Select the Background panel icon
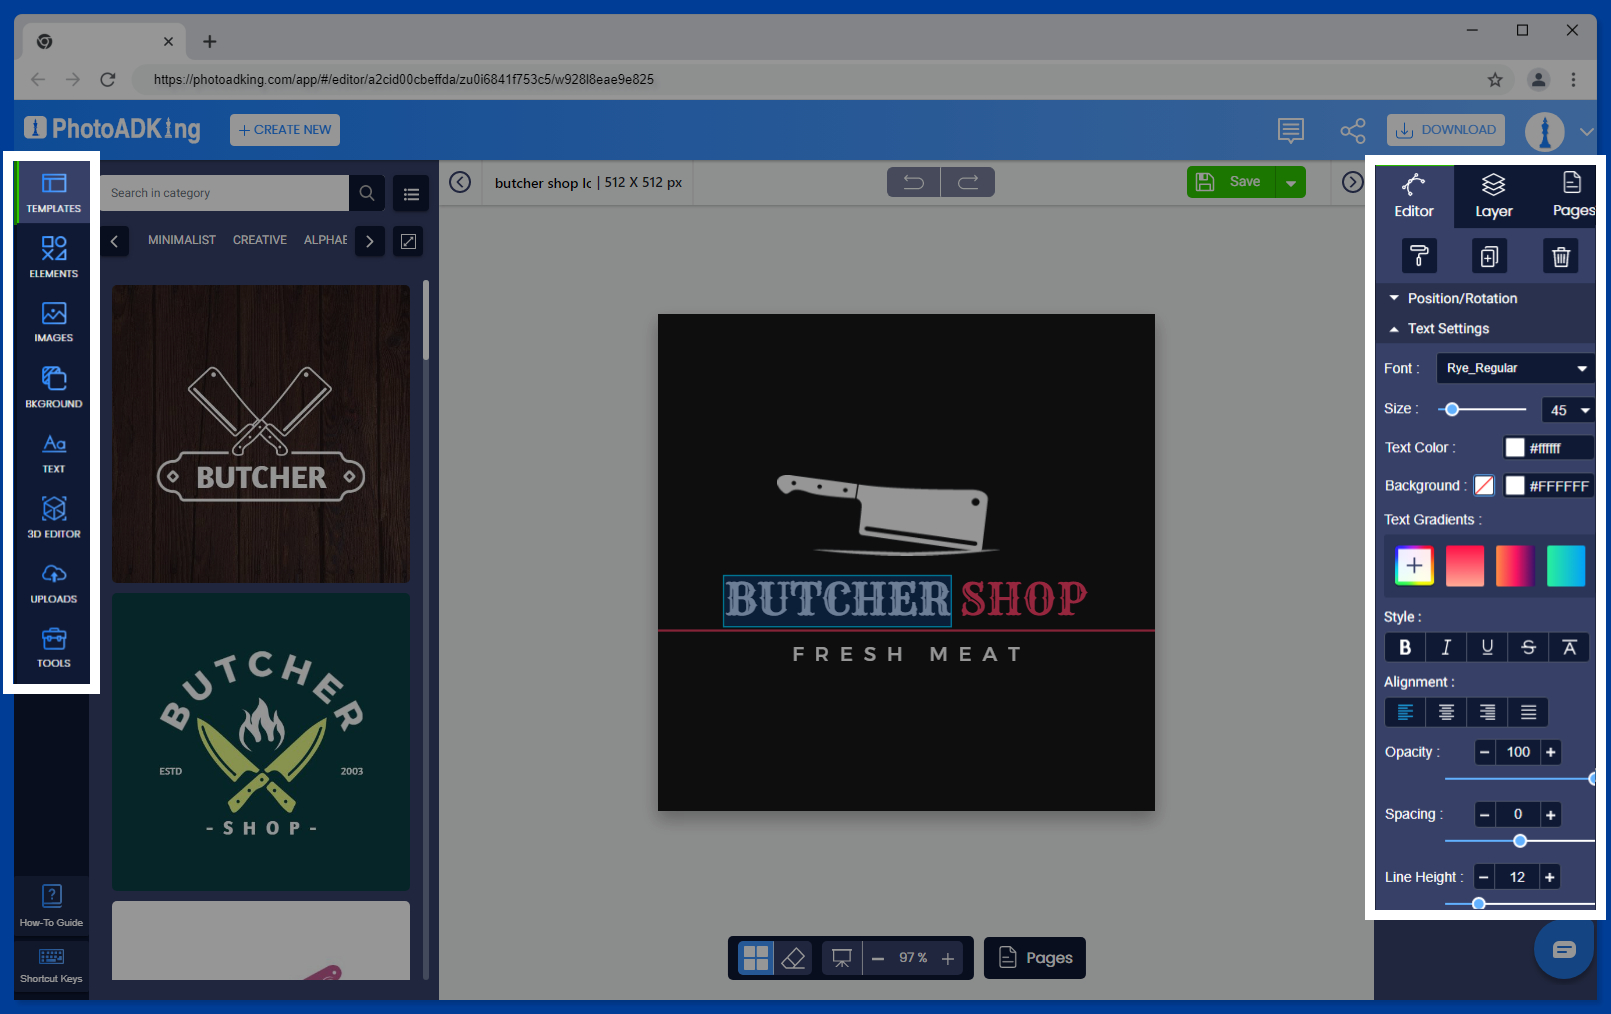The image size is (1611, 1014). pos(52,386)
